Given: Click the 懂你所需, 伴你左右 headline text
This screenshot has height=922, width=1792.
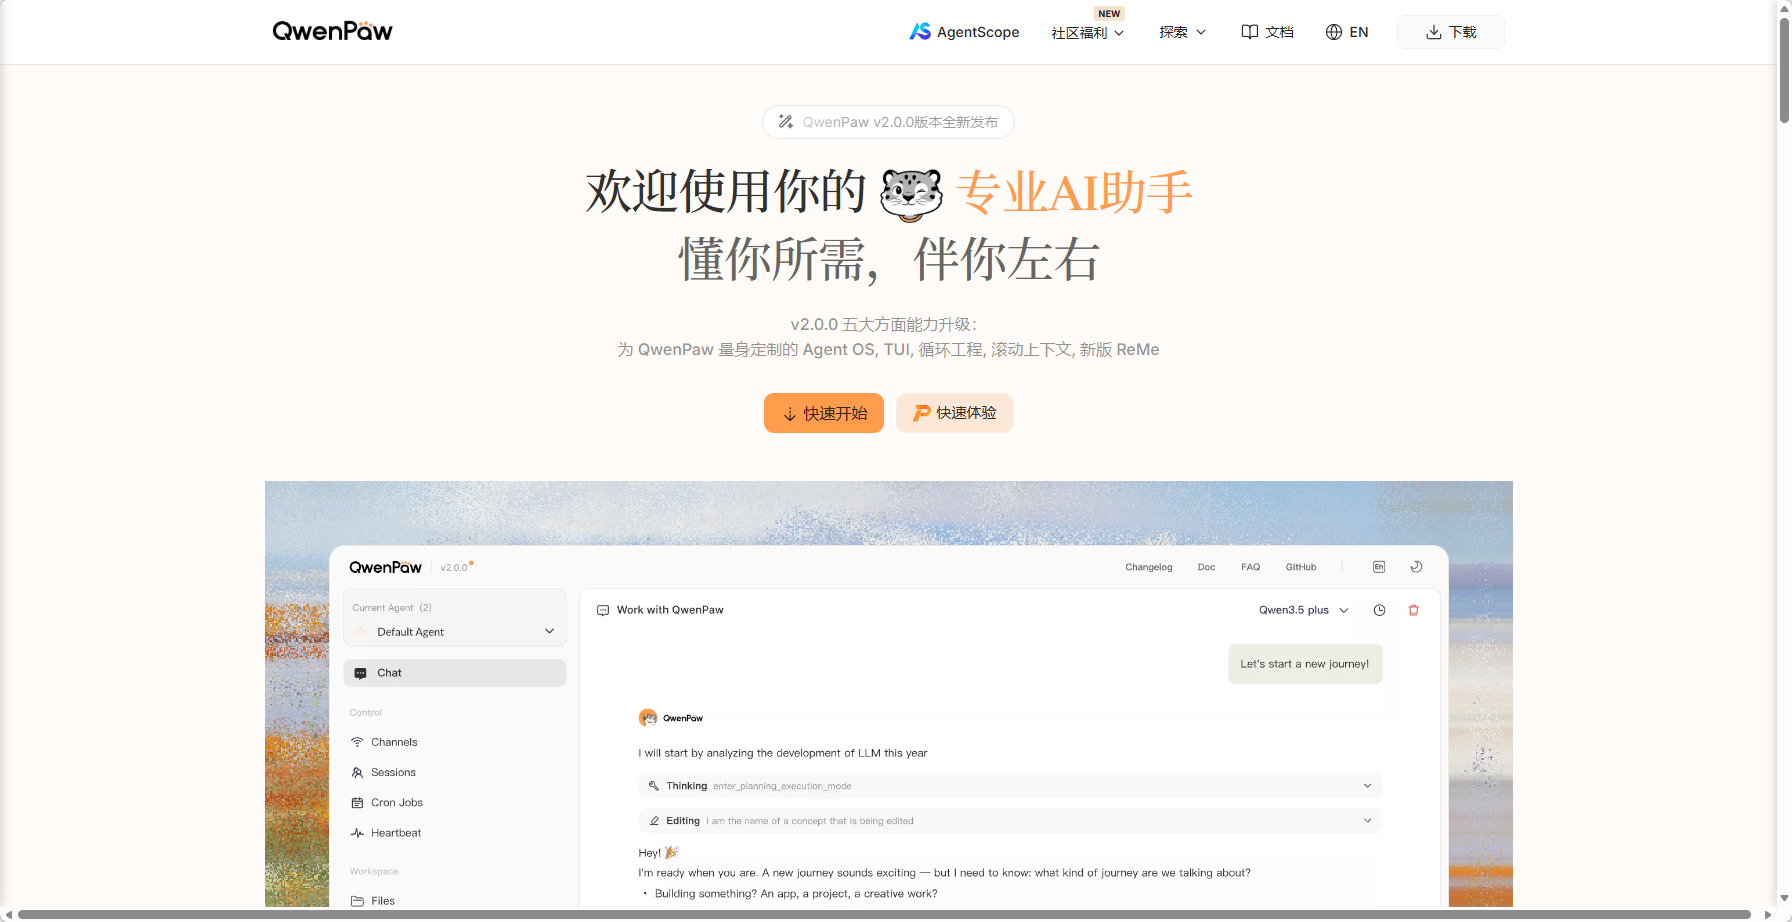Looking at the screenshot, I should (x=889, y=260).
